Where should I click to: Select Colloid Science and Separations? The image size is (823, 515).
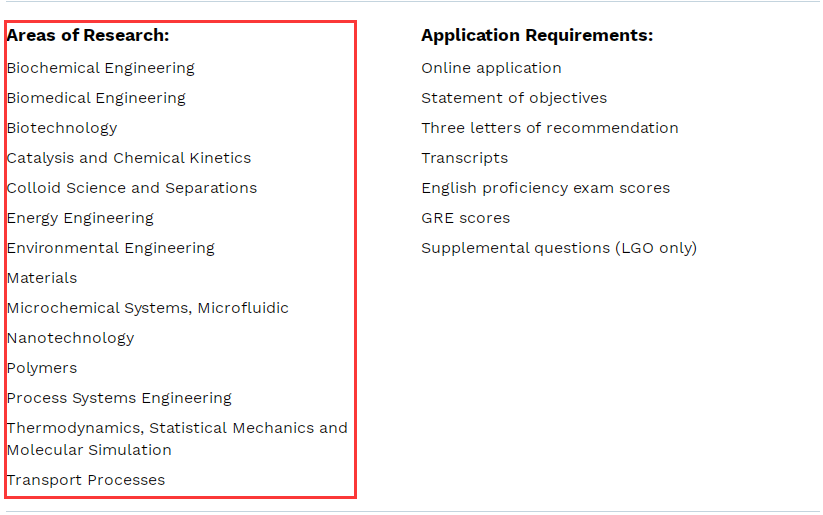click(x=132, y=188)
